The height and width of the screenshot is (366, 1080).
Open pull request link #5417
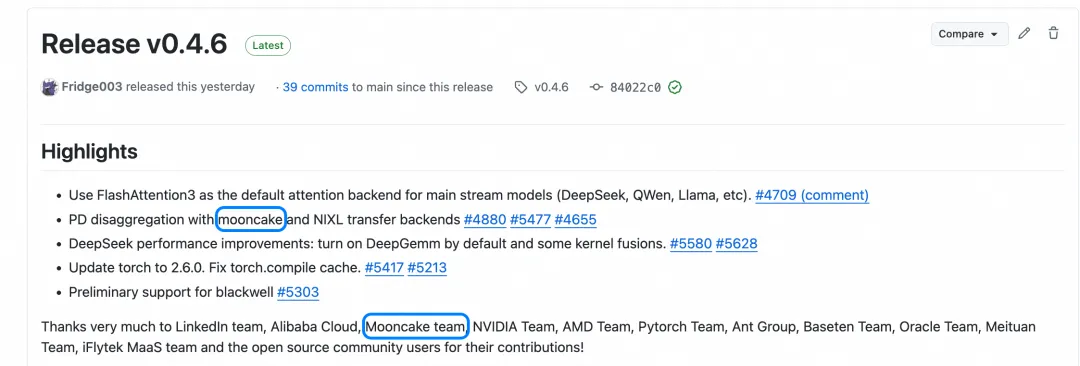point(384,267)
